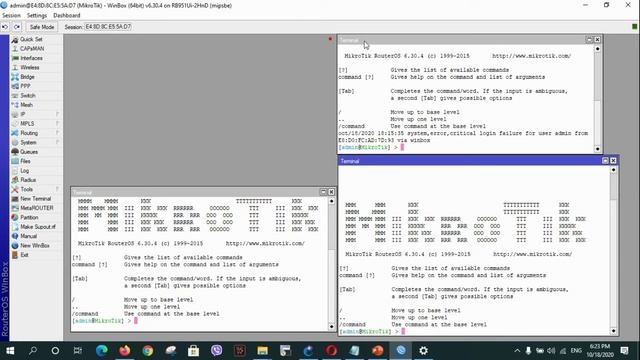Viewport: 640px width, 360px height.
Task: Show hidden system tray icons
Action: 517,351
